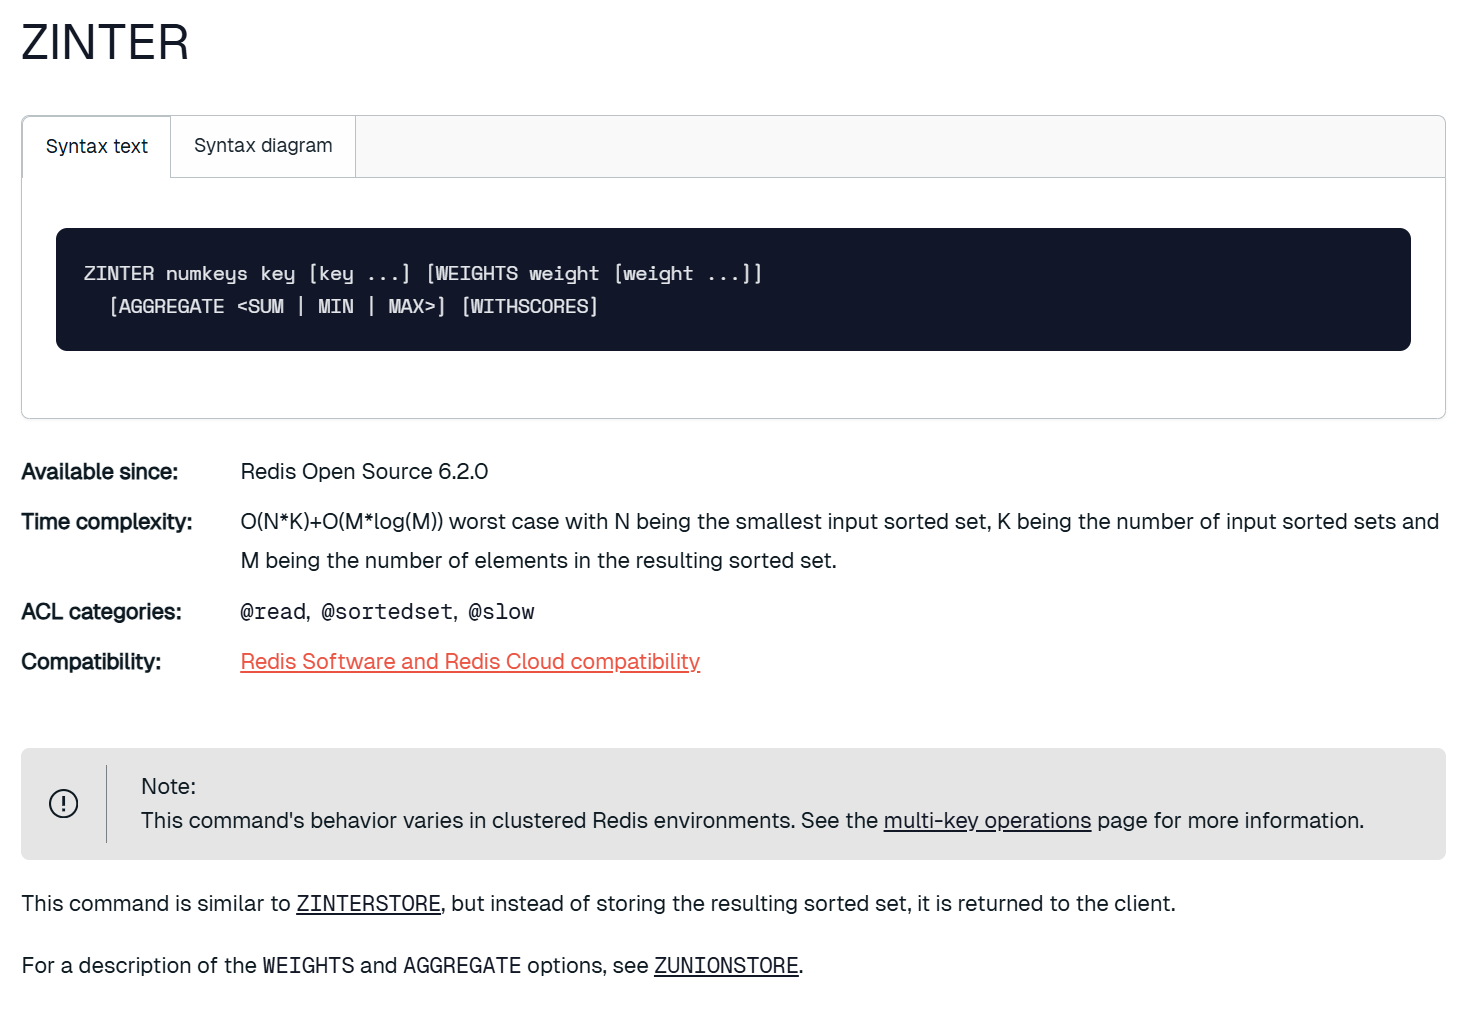Click the note exclamation info icon
Image resolution: width=1471 pixels, height=1009 pixels.
[64, 804]
